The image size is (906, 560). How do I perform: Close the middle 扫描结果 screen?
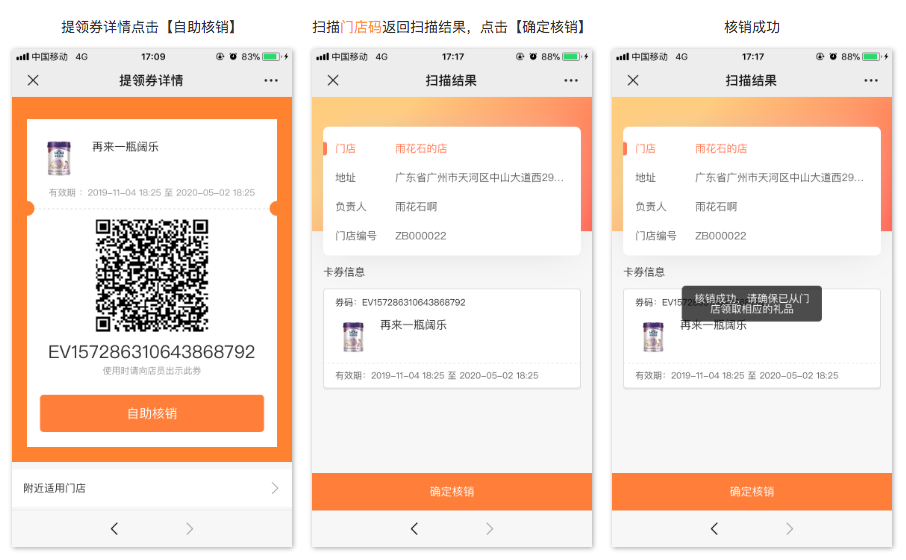[x=333, y=80]
